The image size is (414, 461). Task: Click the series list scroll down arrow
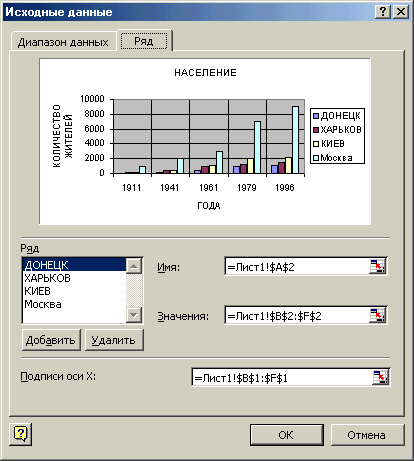[x=134, y=315]
